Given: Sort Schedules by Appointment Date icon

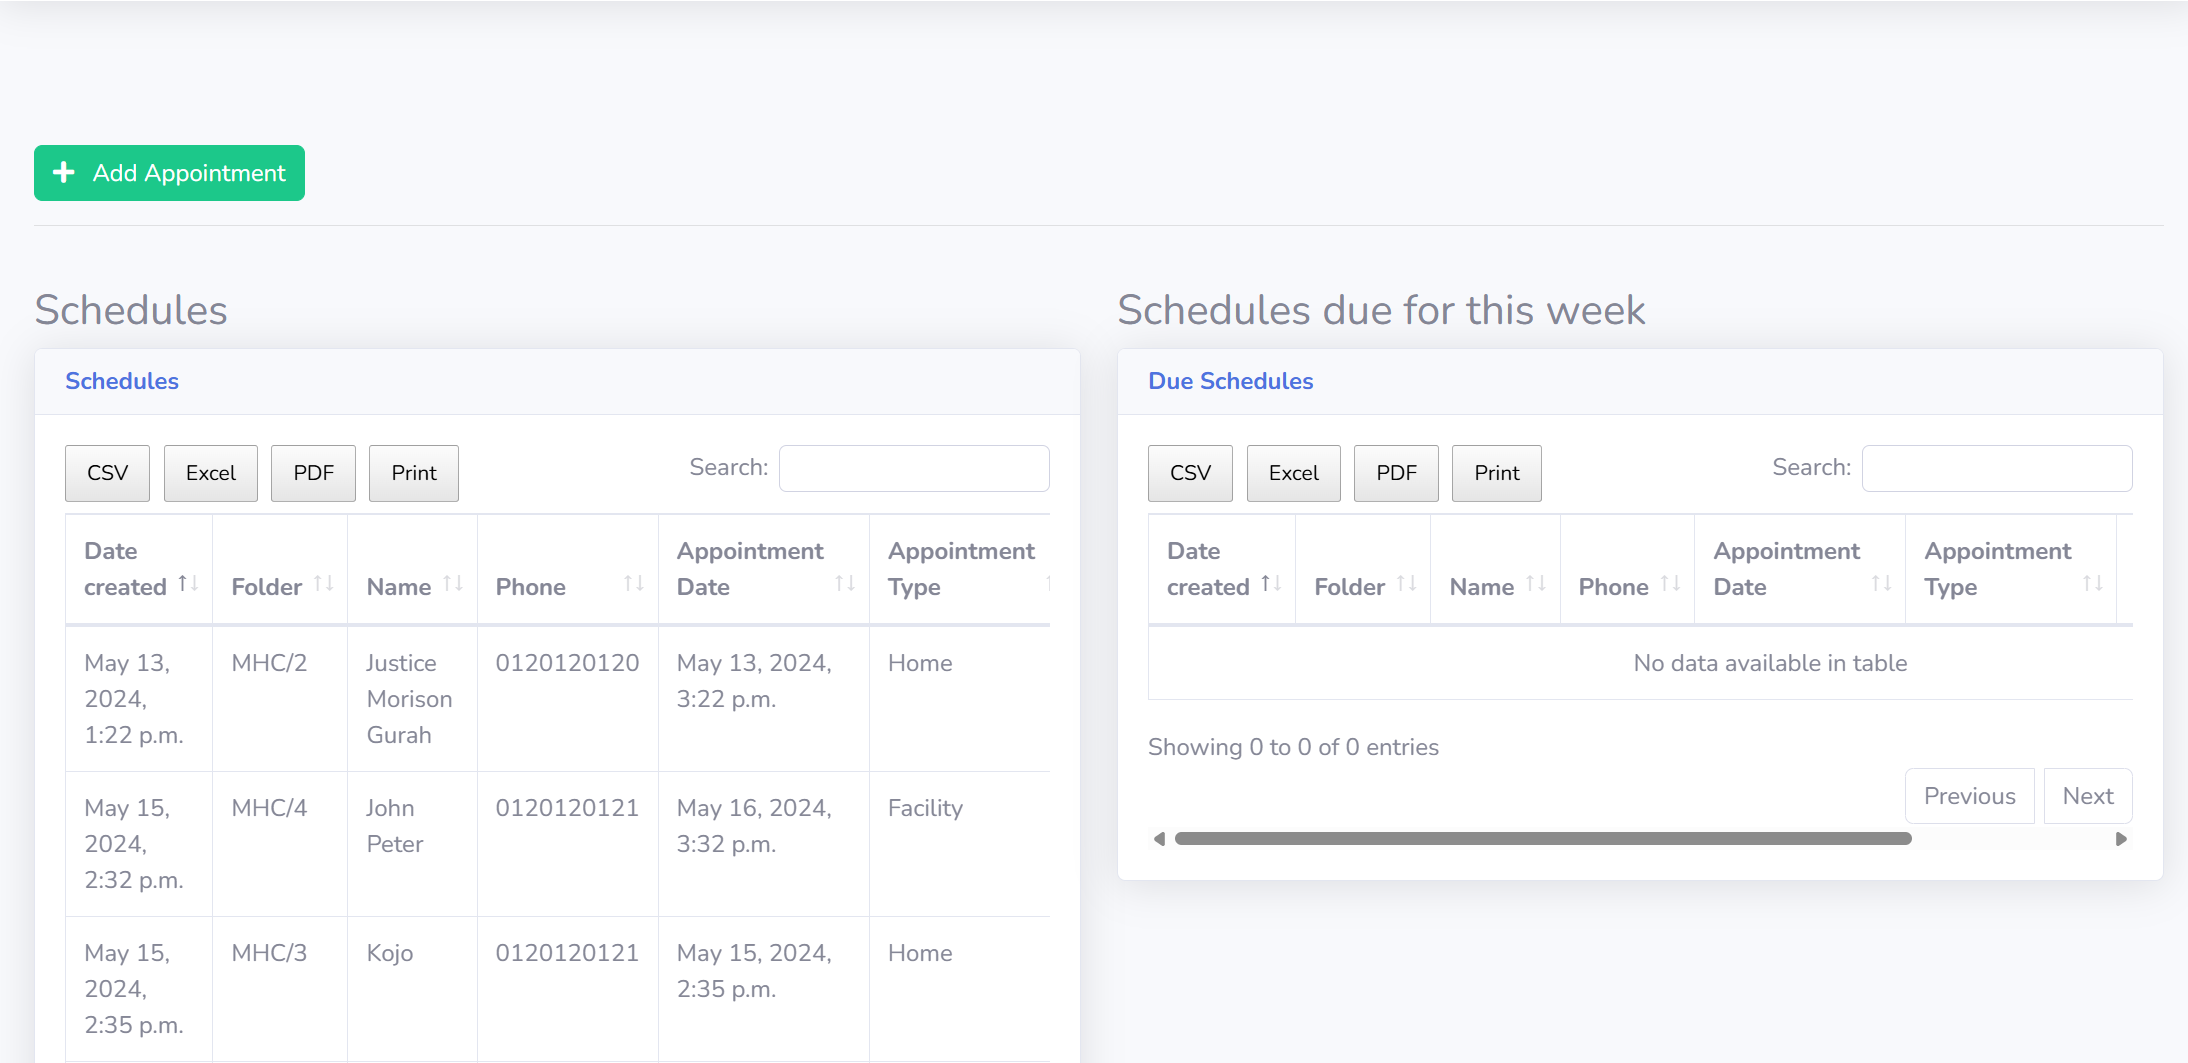Looking at the screenshot, I should pyautogui.click(x=845, y=583).
